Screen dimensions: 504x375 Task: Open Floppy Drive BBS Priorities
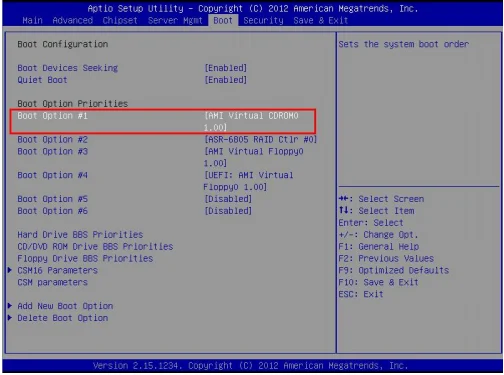point(85,258)
